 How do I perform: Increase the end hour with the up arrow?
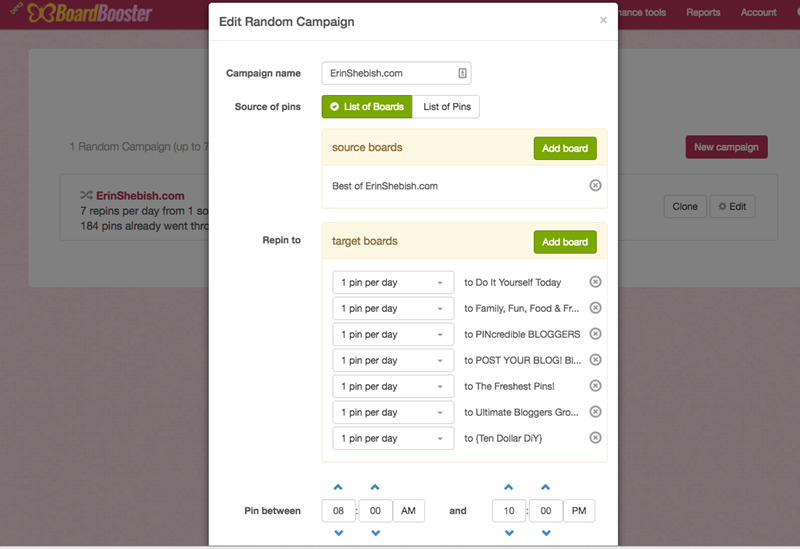tap(509, 487)
